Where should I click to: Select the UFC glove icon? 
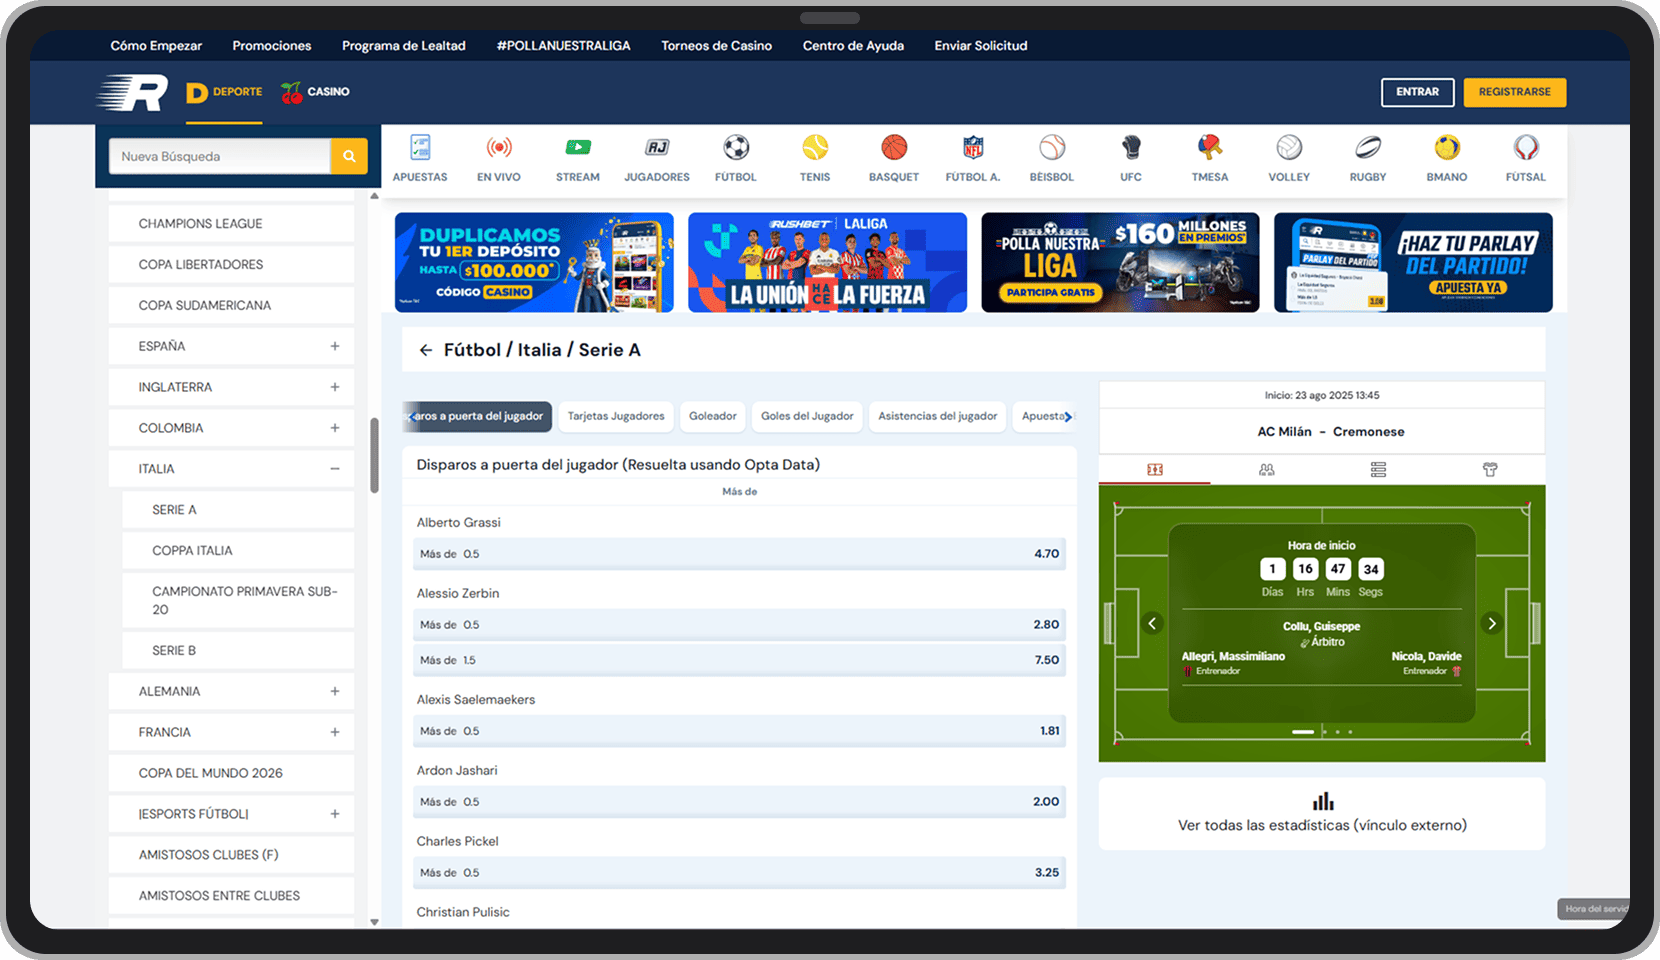click(1131, 148)
